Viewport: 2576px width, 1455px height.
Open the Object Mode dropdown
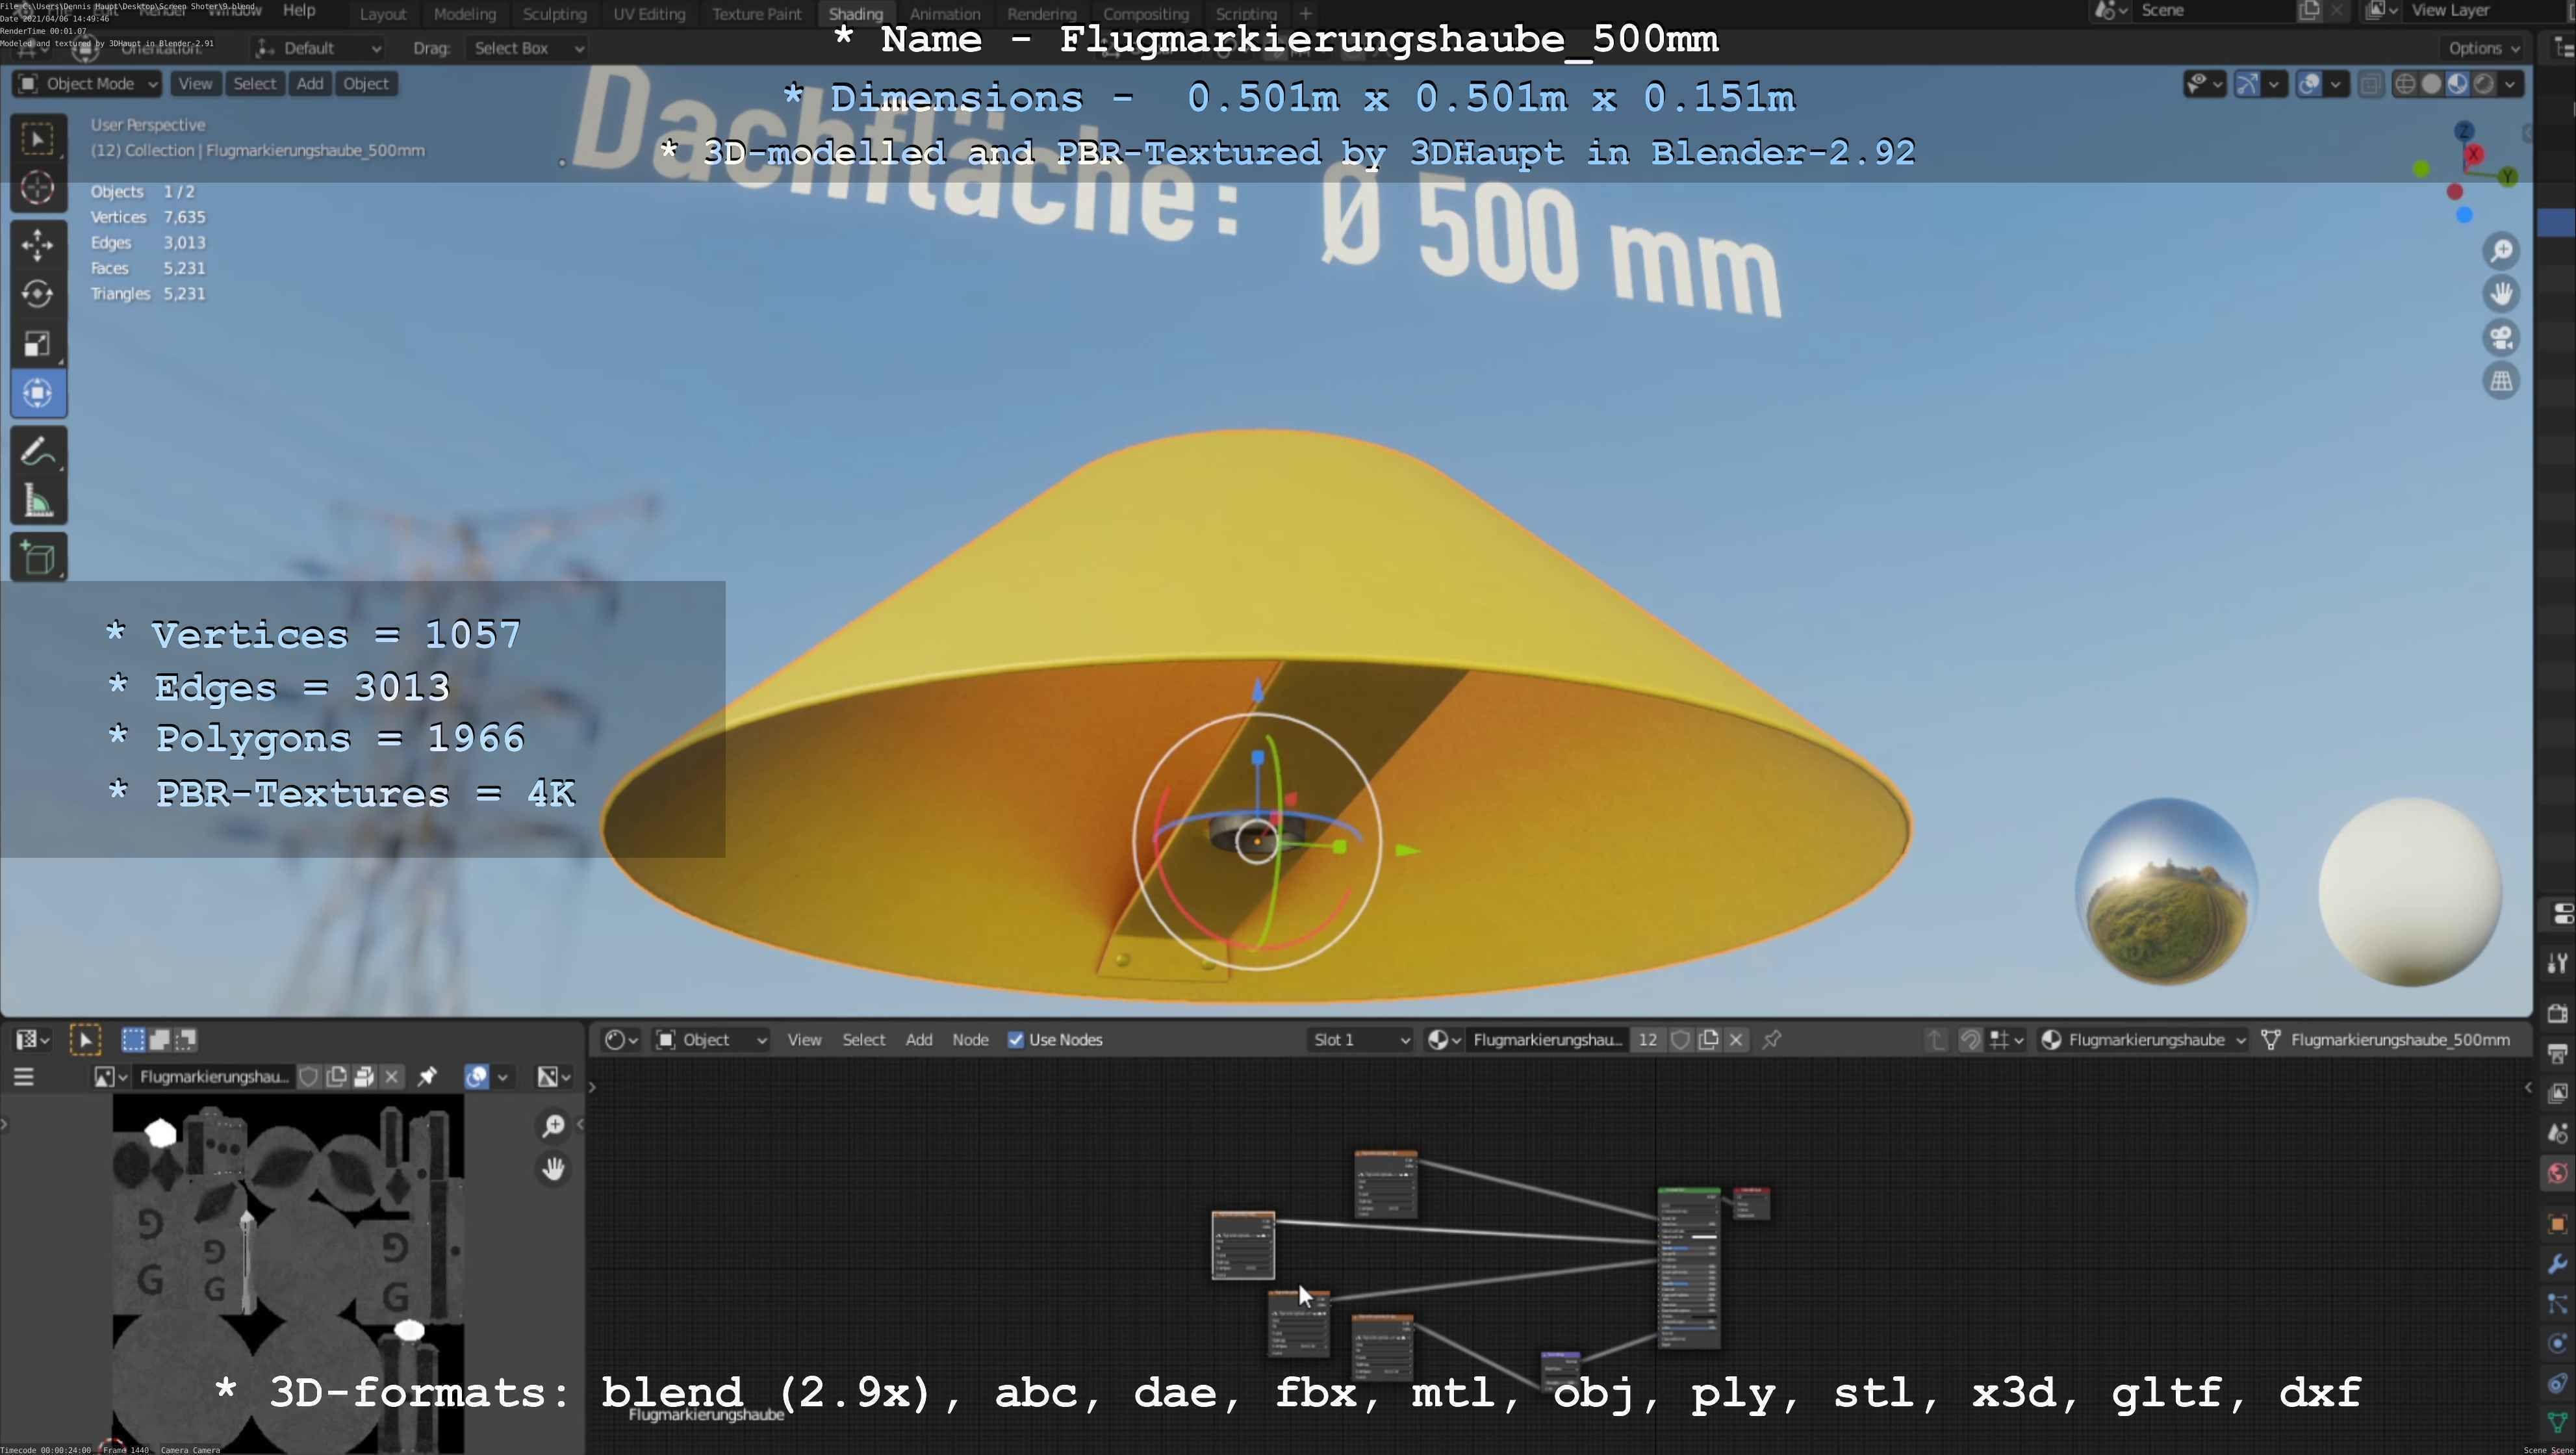(x=88, y=84)
